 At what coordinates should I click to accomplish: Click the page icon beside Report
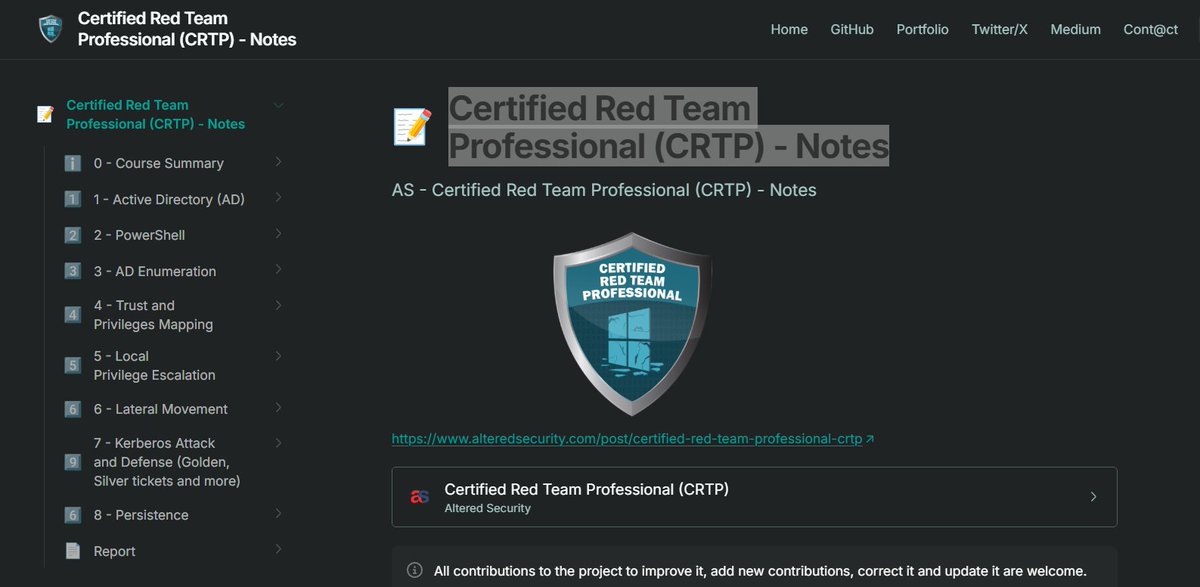72,551
